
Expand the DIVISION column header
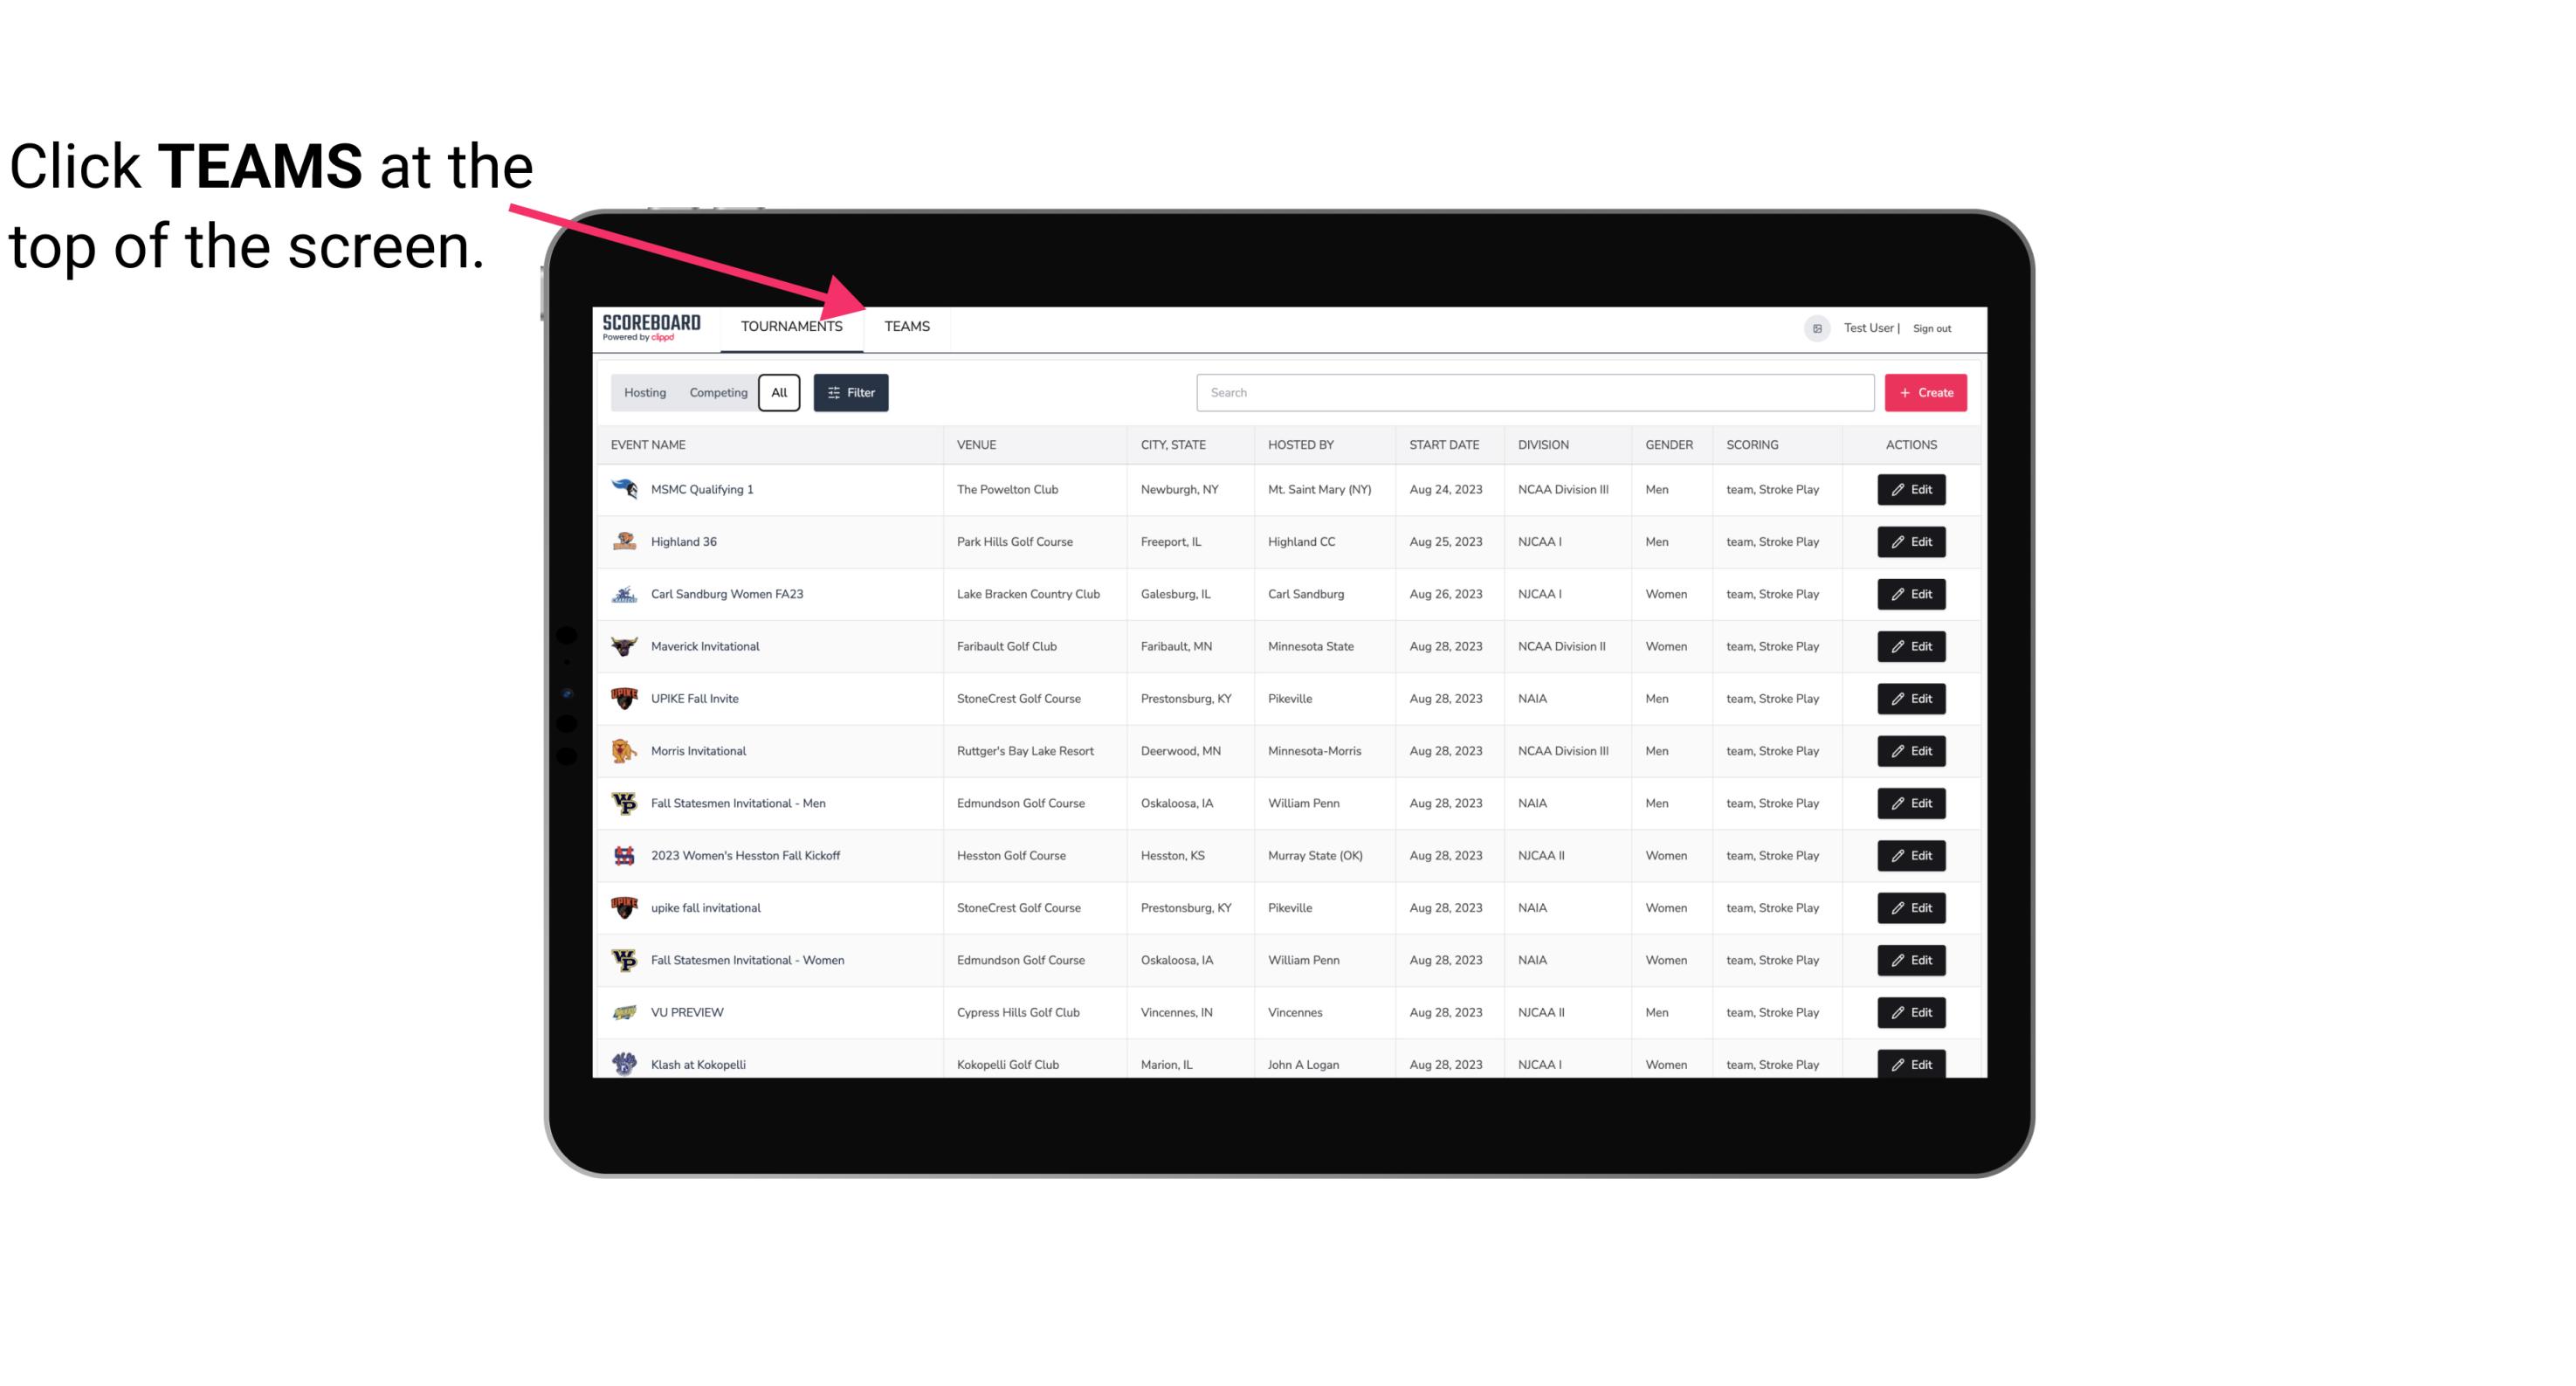[1544, 444]
